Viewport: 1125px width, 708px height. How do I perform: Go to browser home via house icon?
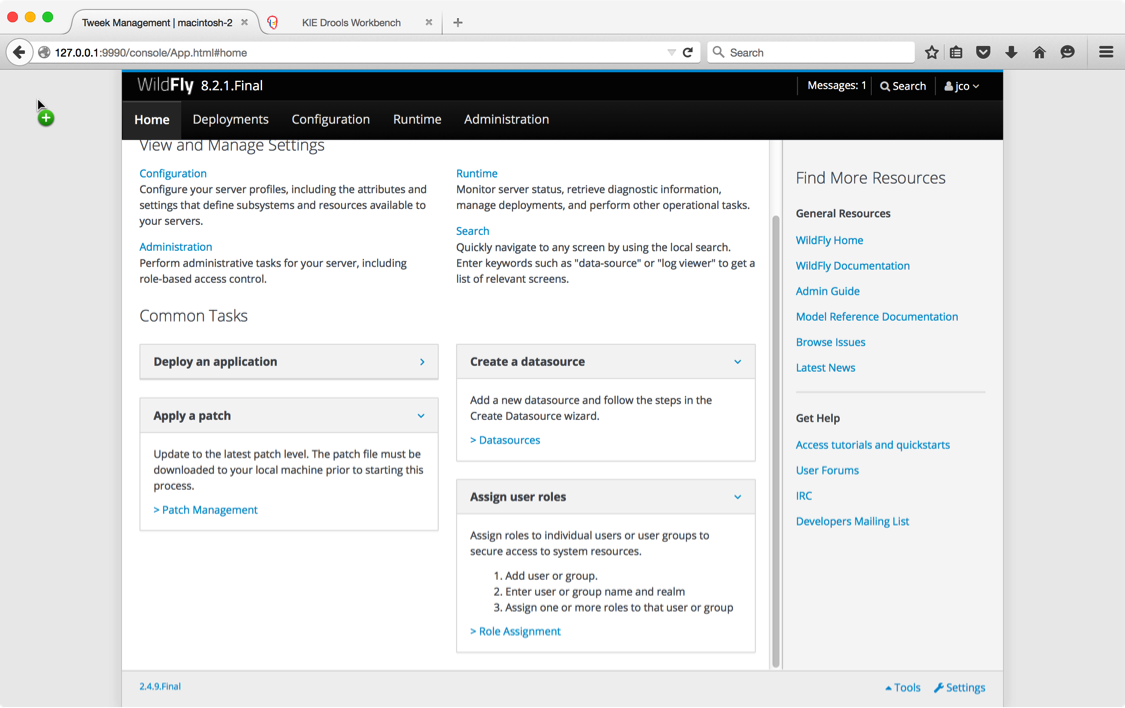pos(1039,52)
